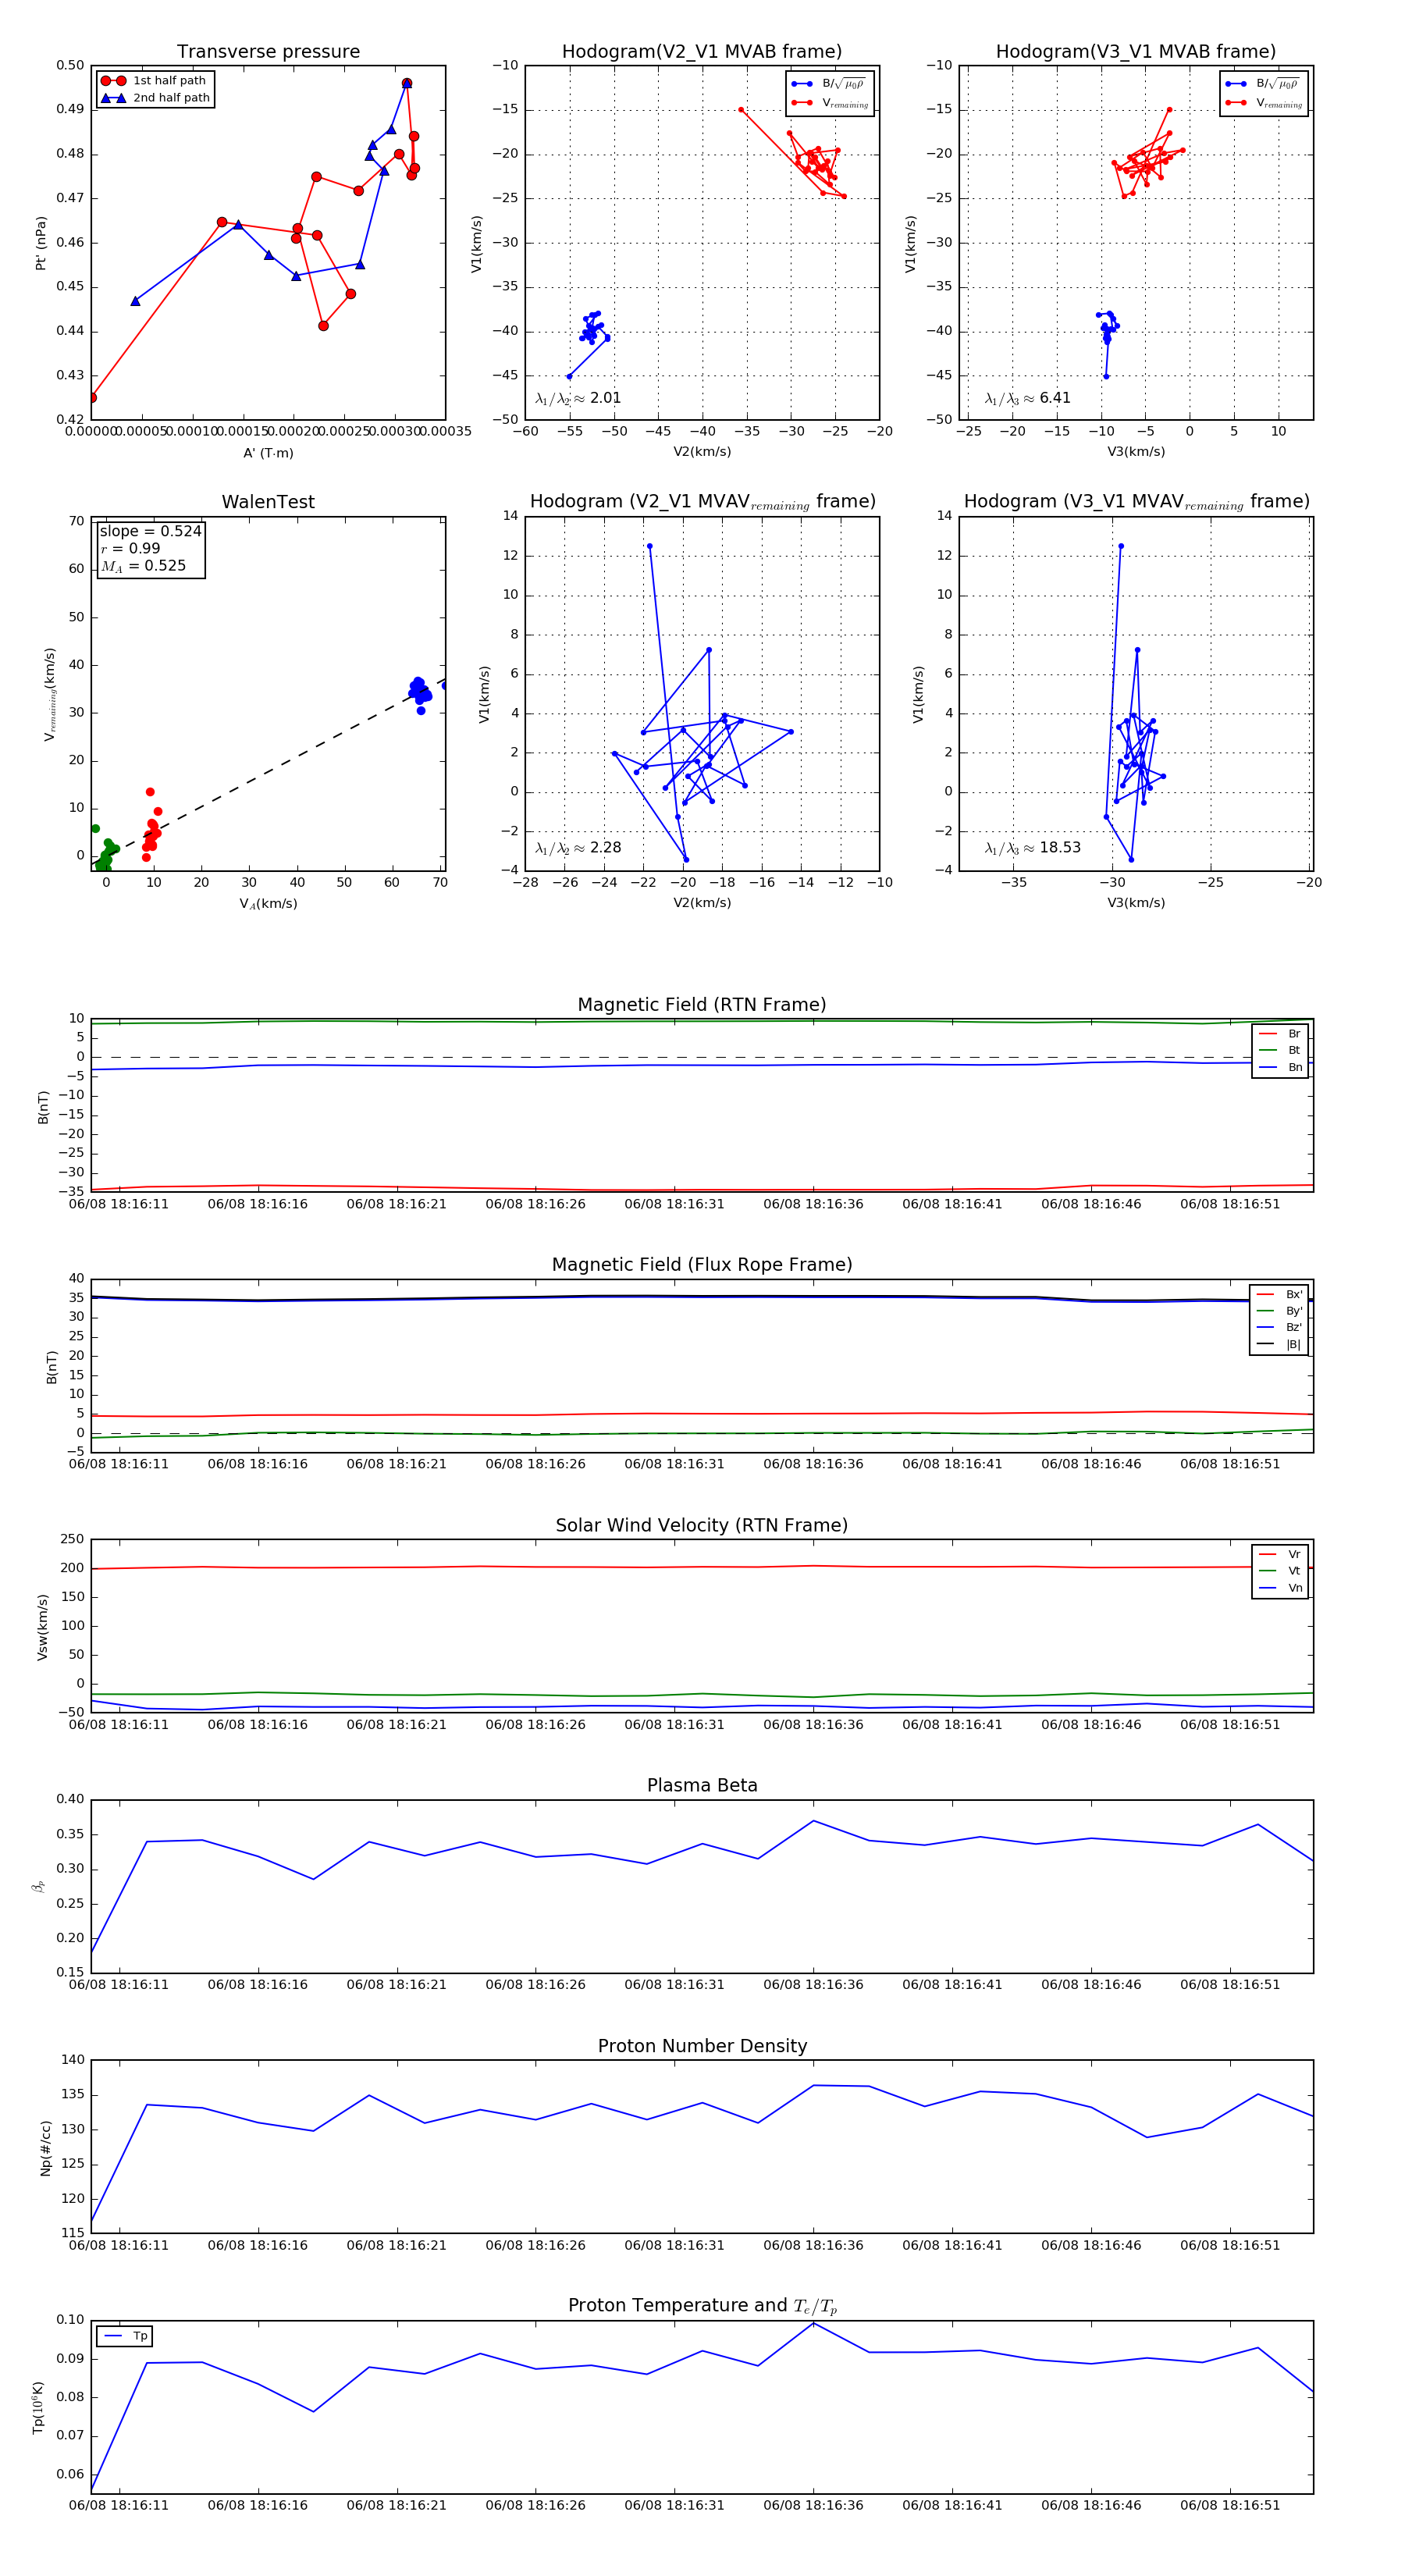Click the "Bt" legend entry
The width and height of the screenshot is (1405, 2576).
[x=1280, y=1051]
